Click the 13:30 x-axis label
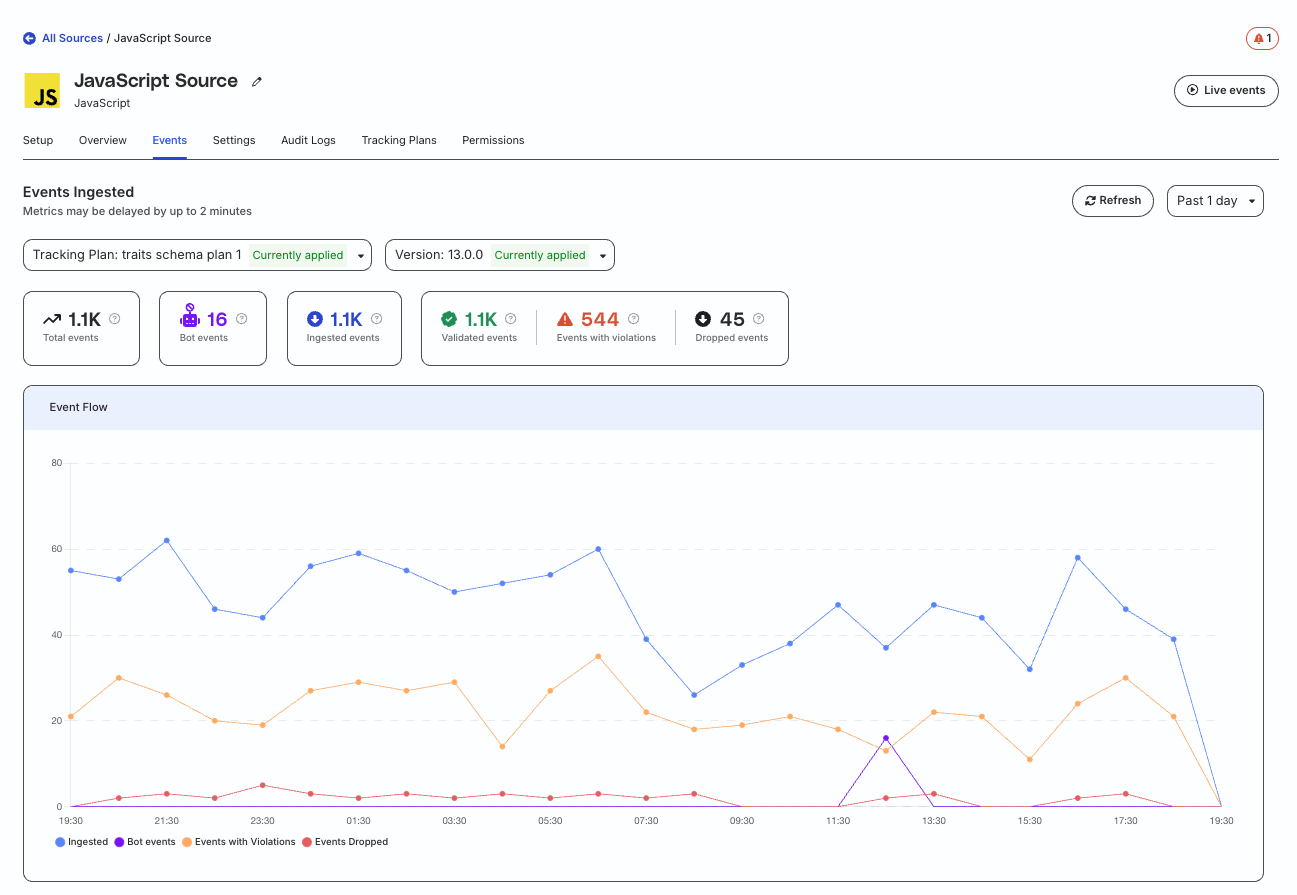The height and width of the screenshot is (895, 1297). pos(934,821)
